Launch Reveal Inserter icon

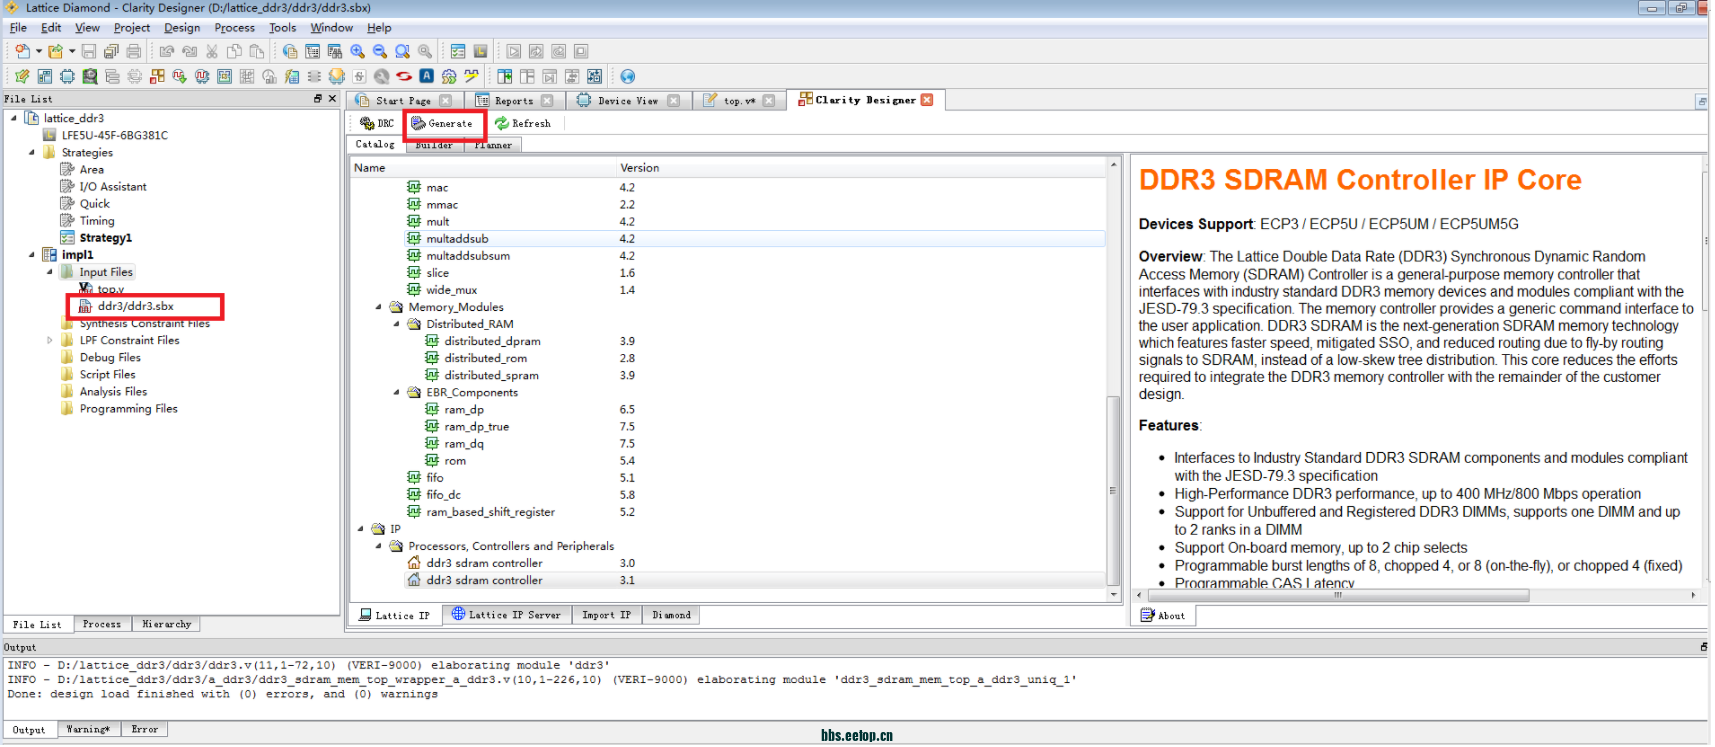point(179,76)
